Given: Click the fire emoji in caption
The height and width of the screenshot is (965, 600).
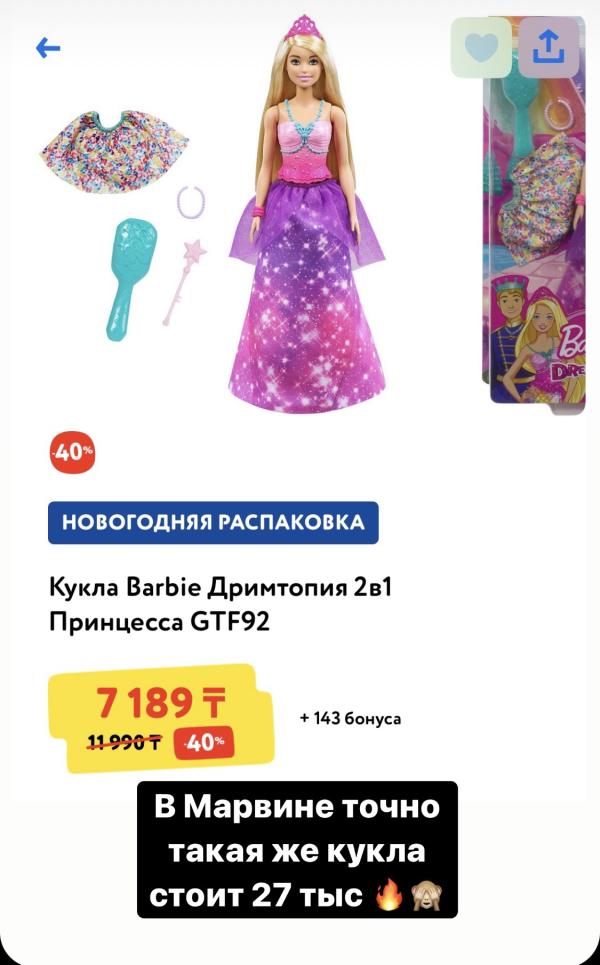Looking at the screenshot, I should (390, 894).
